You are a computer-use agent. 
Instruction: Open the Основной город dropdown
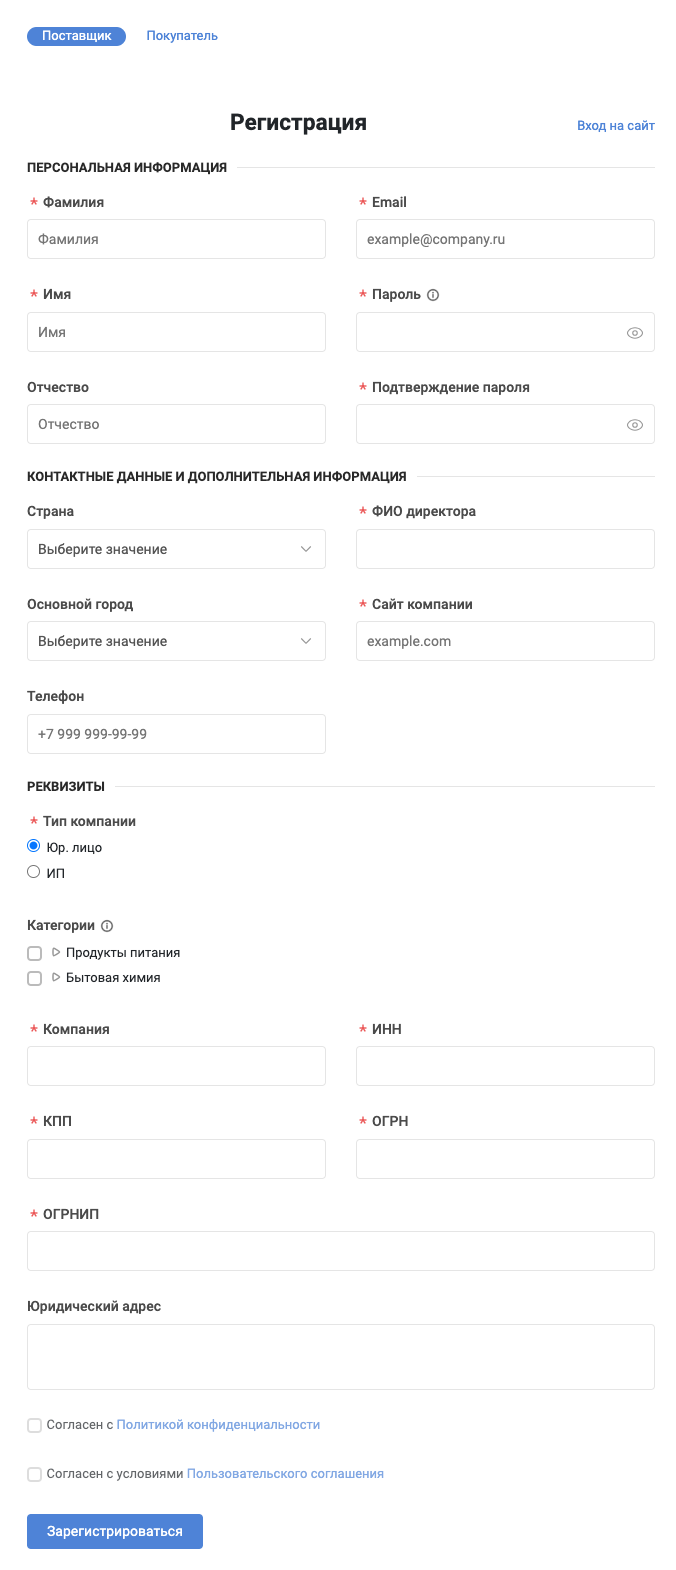tap(176, 641)
